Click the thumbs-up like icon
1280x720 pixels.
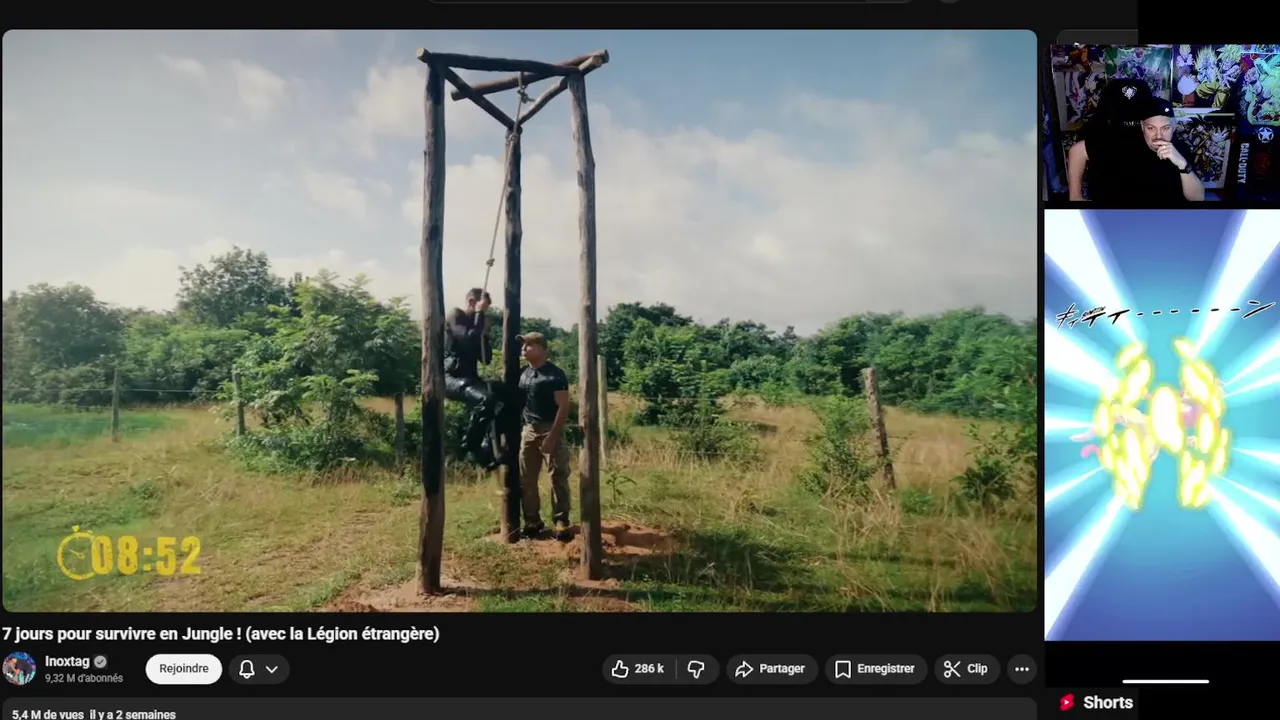tap(620, 669)
